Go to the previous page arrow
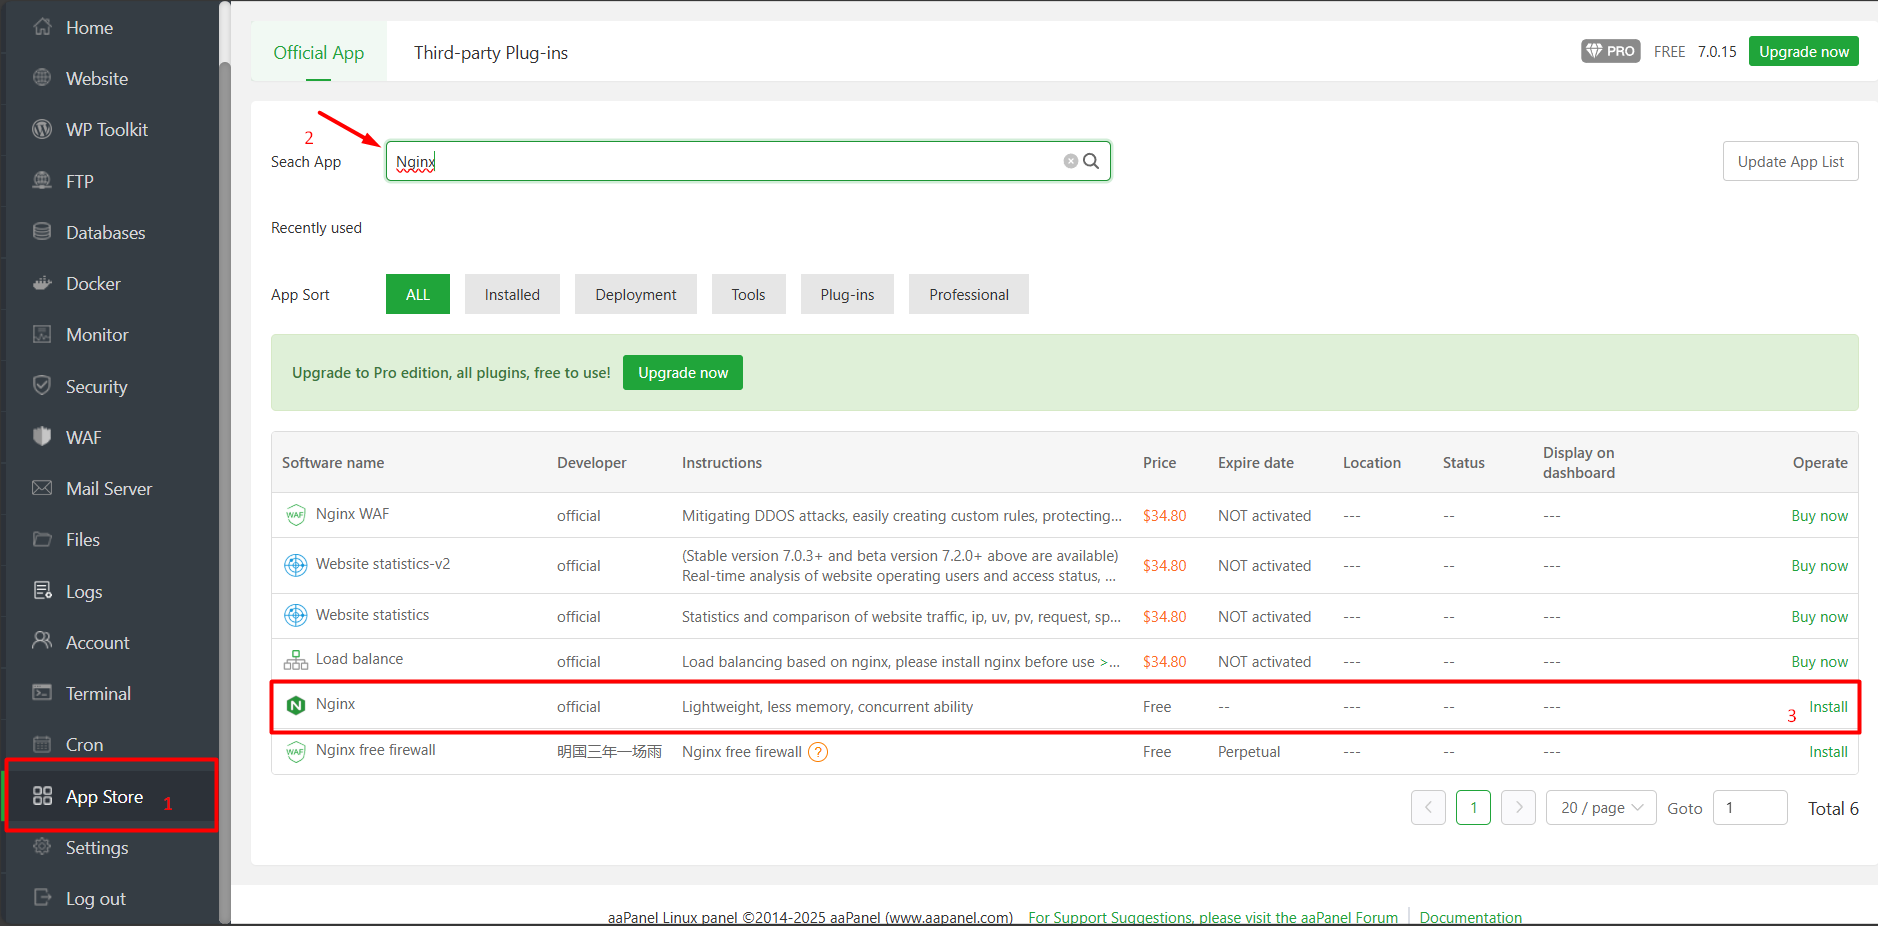This screenshot has width=1878, height=926. tap(1428, 808)
